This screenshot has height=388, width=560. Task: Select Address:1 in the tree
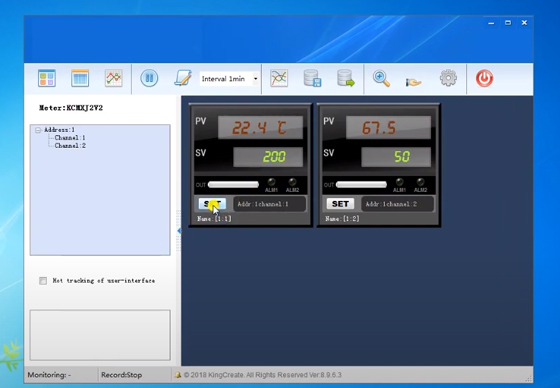59,130
